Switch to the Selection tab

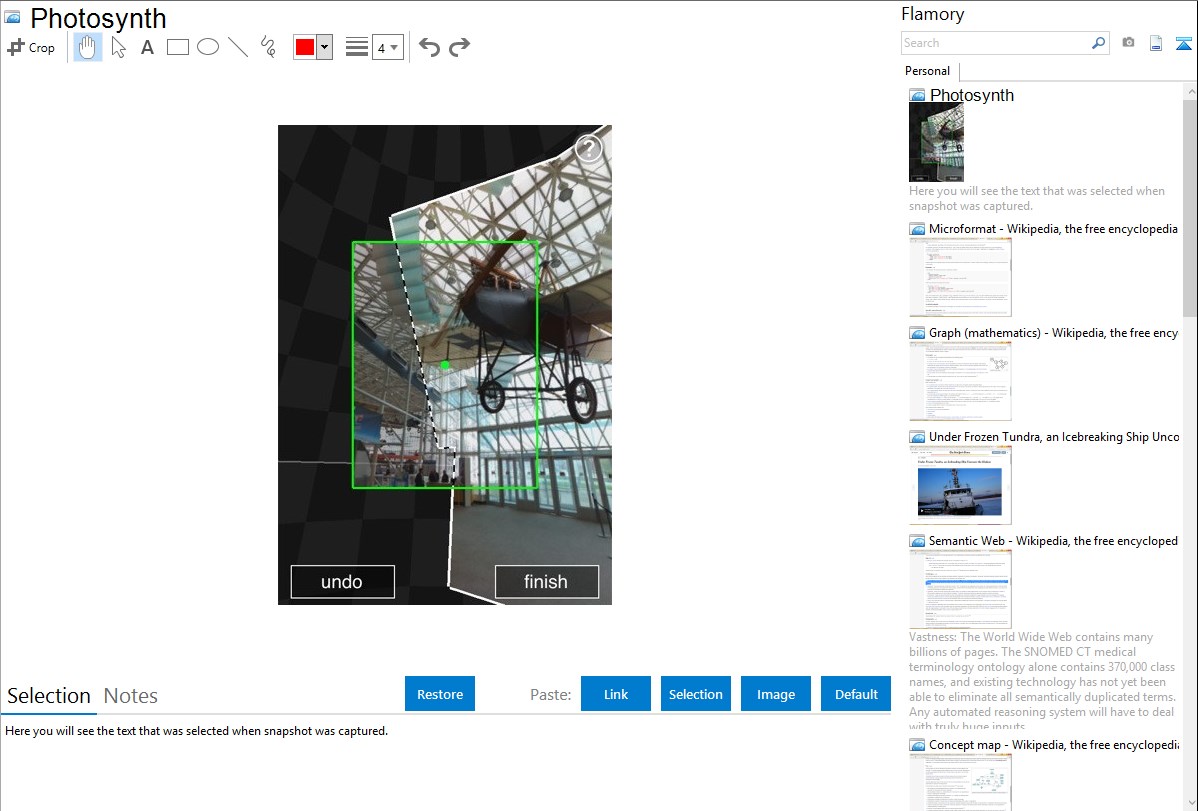[49, 696]
